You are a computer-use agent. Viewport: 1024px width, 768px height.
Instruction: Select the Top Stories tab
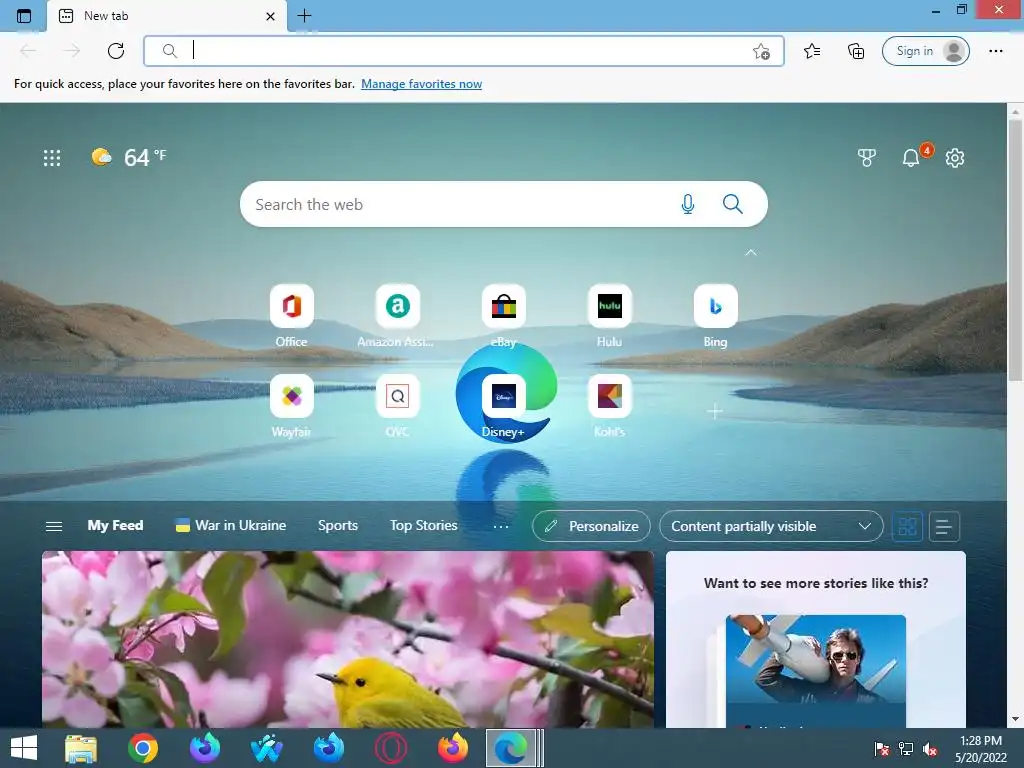[423, 526]
